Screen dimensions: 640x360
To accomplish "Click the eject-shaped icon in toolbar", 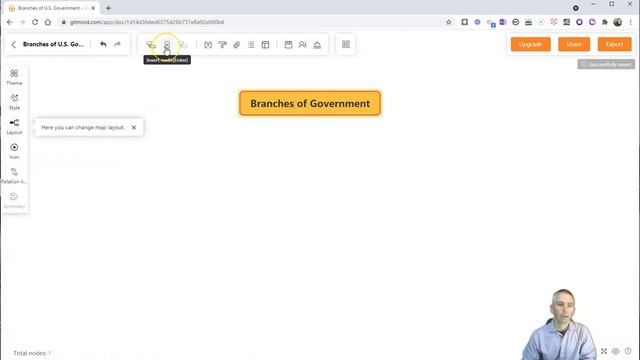I will tap(317, 44).
